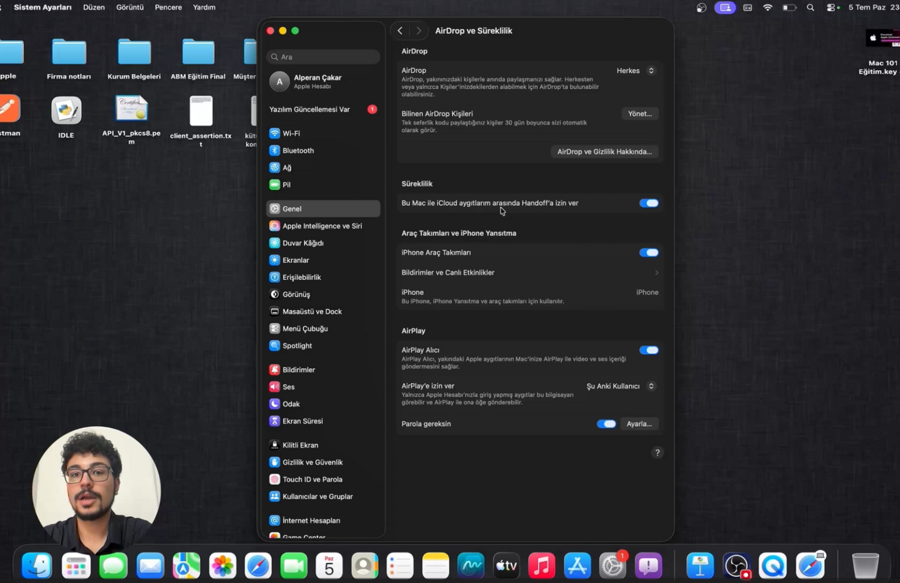Open Görüntü menu
The image size is (900, 583).
[130, 7]
